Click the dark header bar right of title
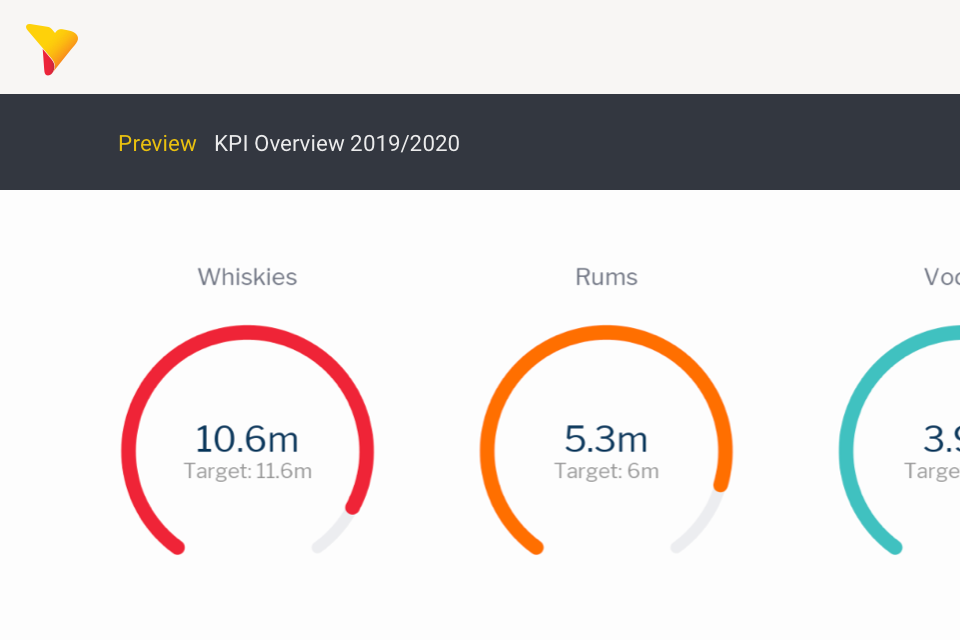 point(700,143)
